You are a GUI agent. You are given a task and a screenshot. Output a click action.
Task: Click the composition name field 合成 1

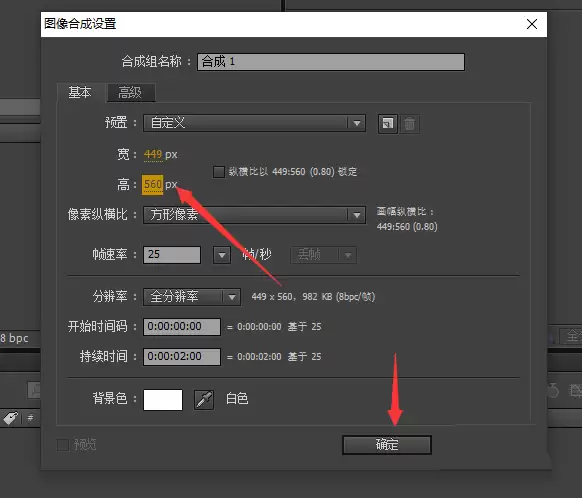tap(331, 62)
